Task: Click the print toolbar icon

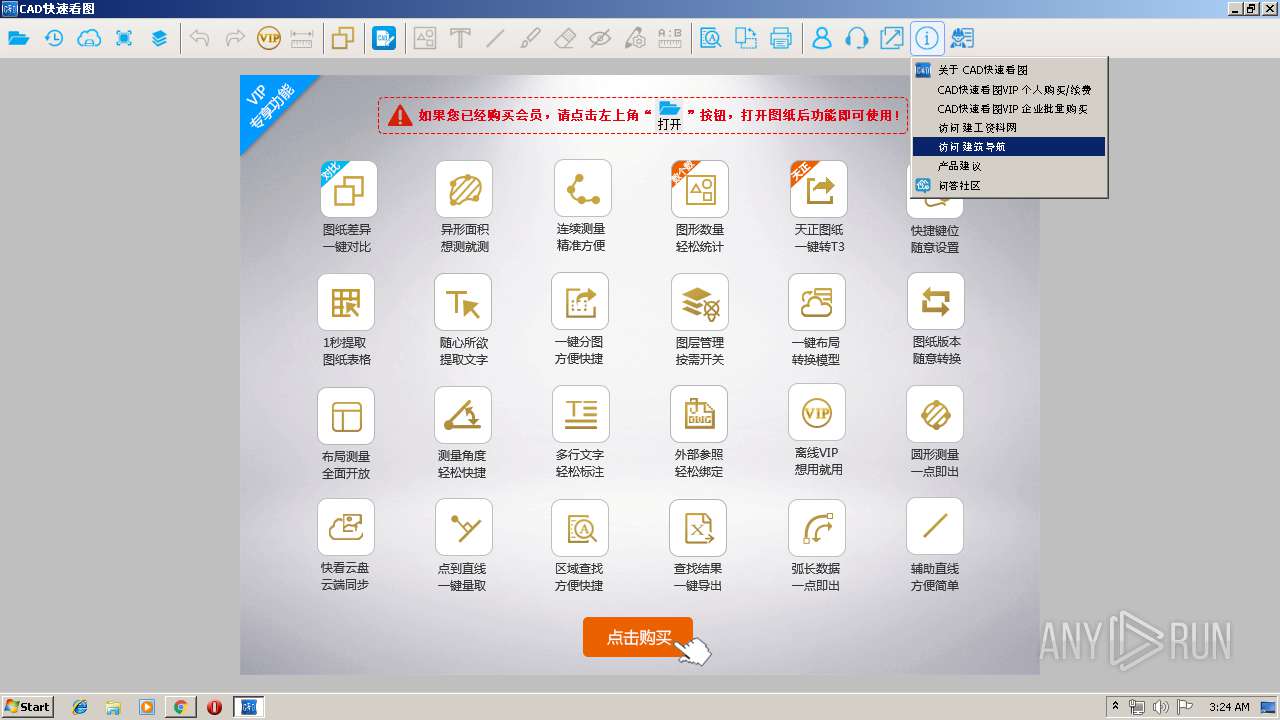Action: coord(781,39)
